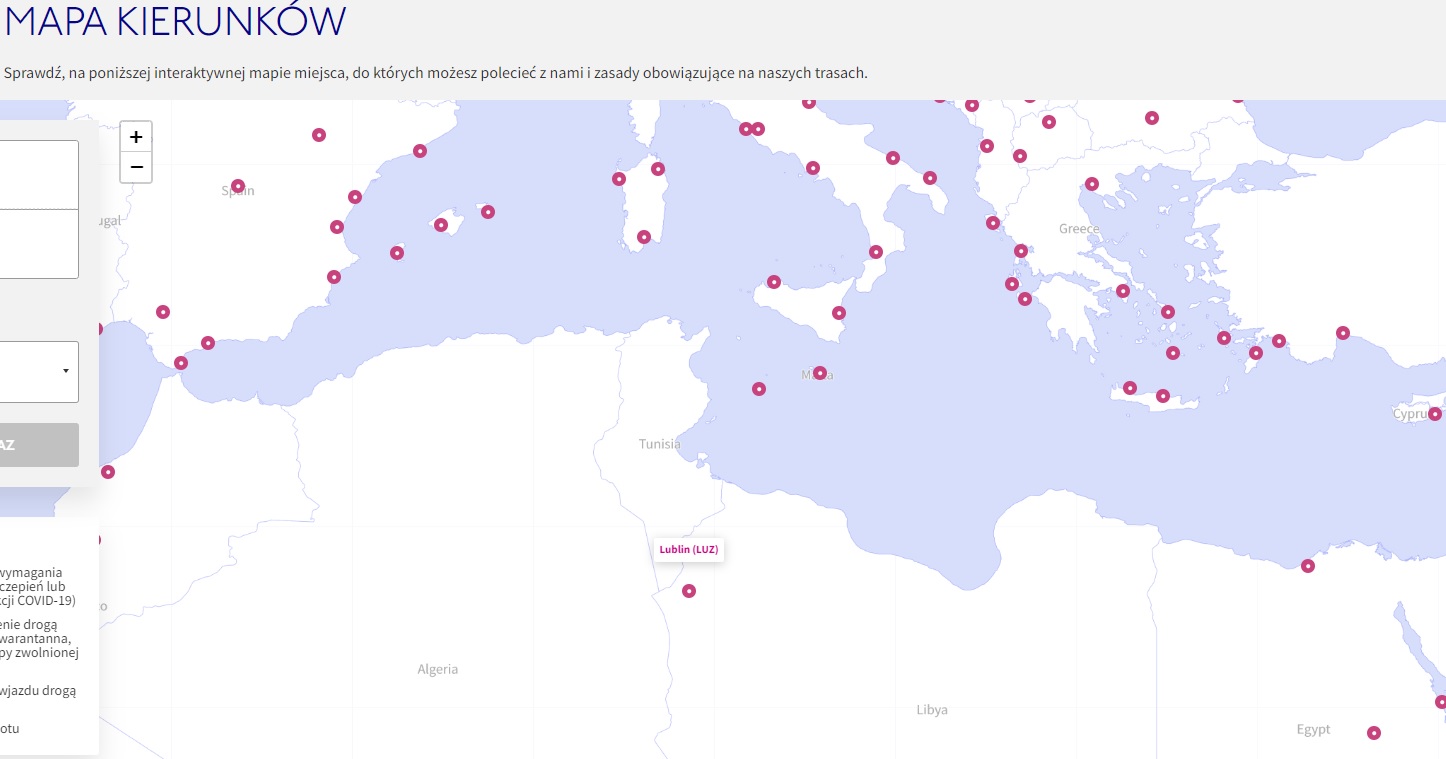Select the easternmost marker on Turkey's south coast
The image size is (1446, 759).
click(1343, 333)
